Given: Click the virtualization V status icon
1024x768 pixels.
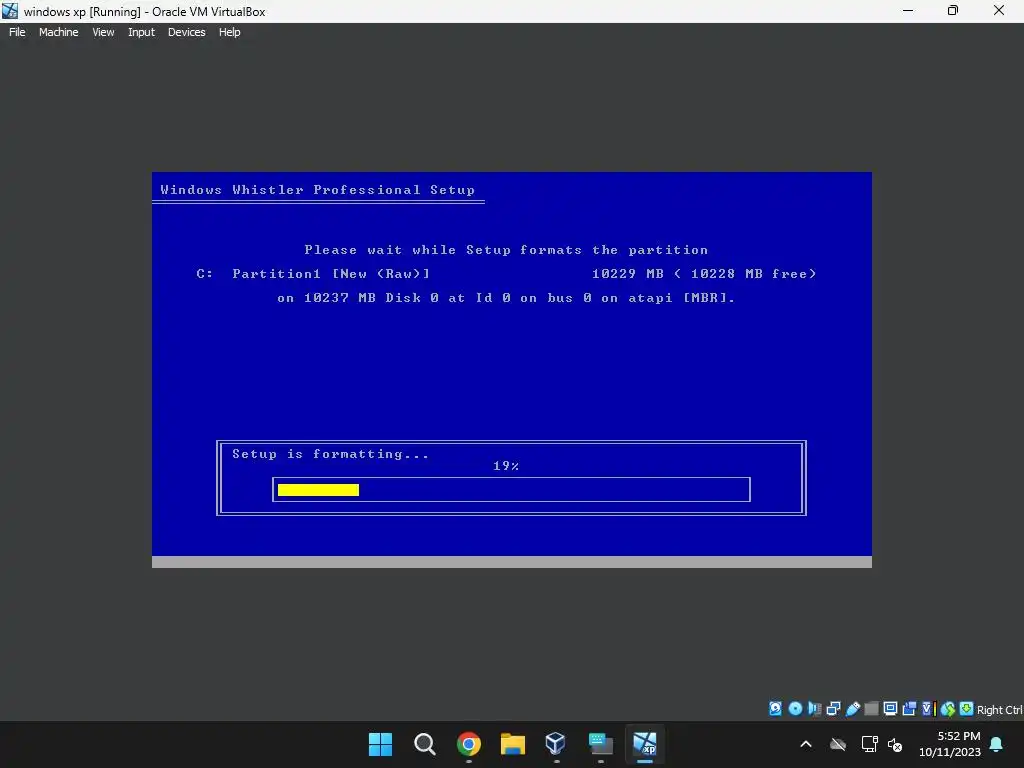Looking at the screenshot, I should (929, 709).
